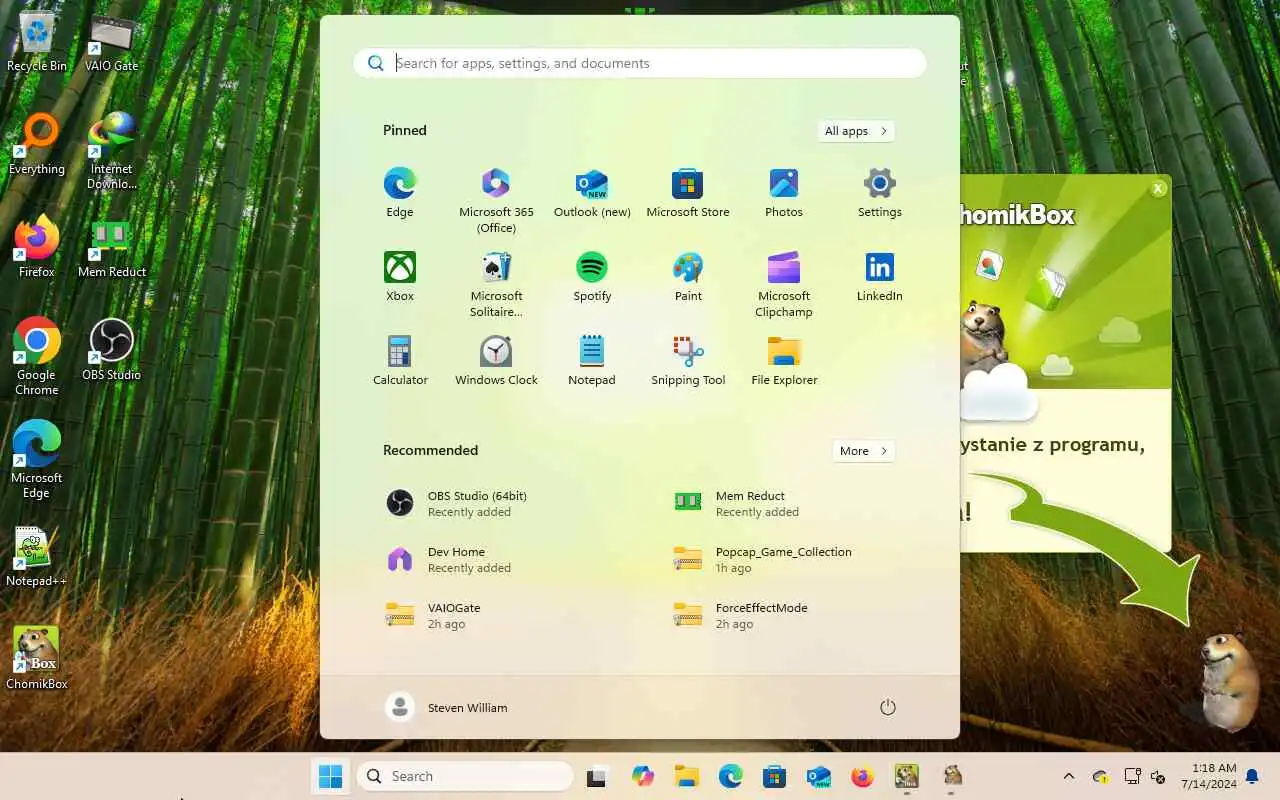Launch Microsoft 365 (Office) pinned app
The image size is (1280, 800).
[x=496, y=200]
